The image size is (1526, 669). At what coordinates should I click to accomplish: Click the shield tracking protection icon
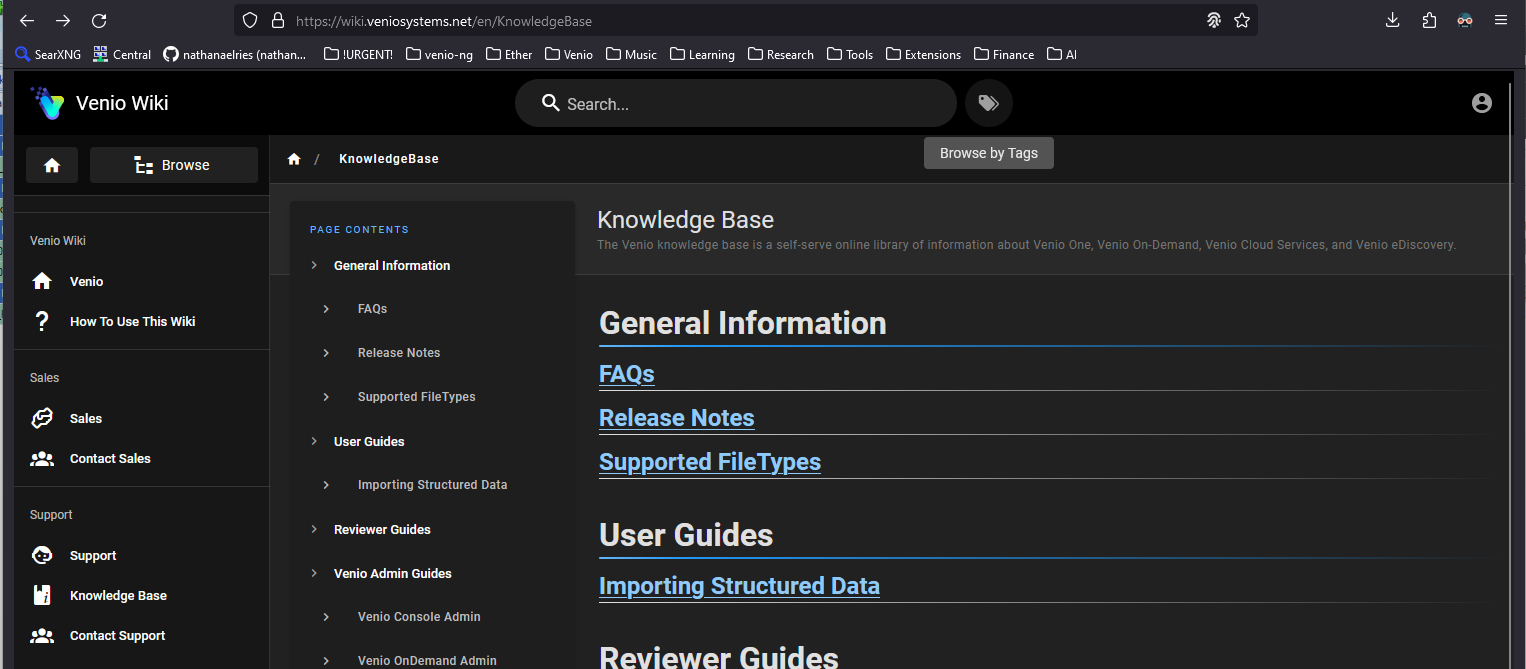pyautogui.click(x=251, y=20)
